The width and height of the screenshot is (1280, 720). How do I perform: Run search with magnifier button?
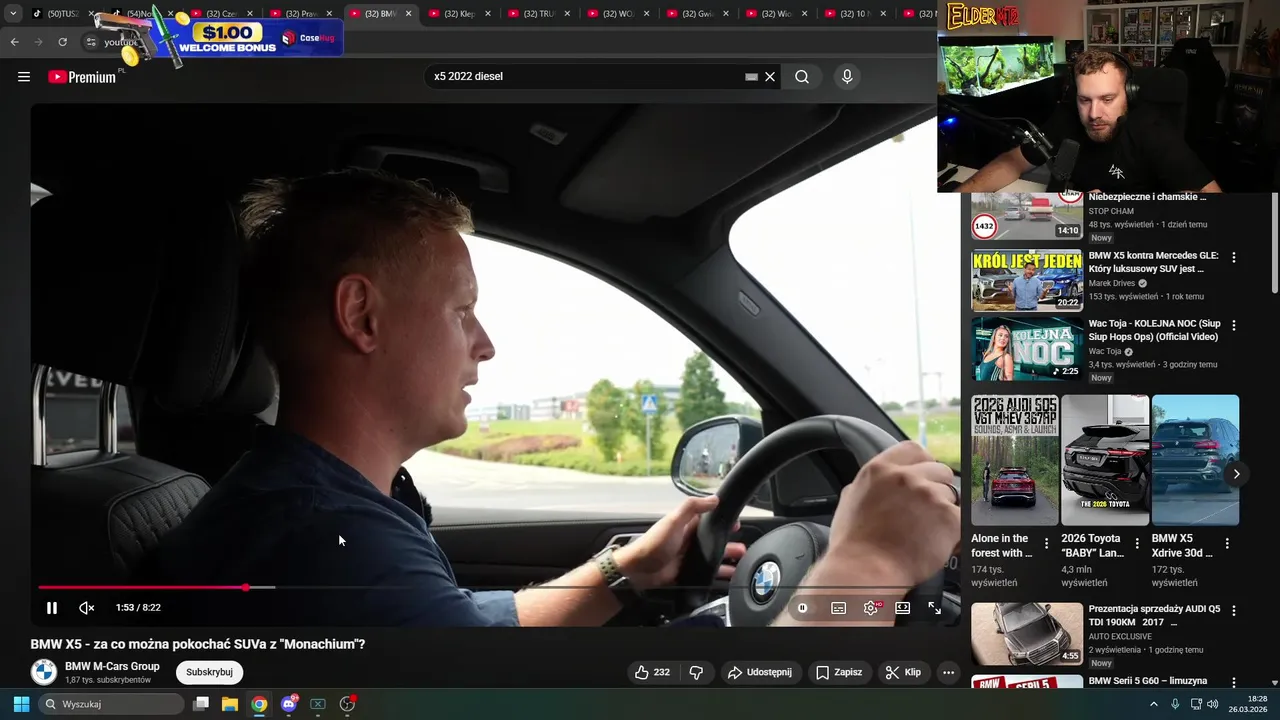[802, 77]
